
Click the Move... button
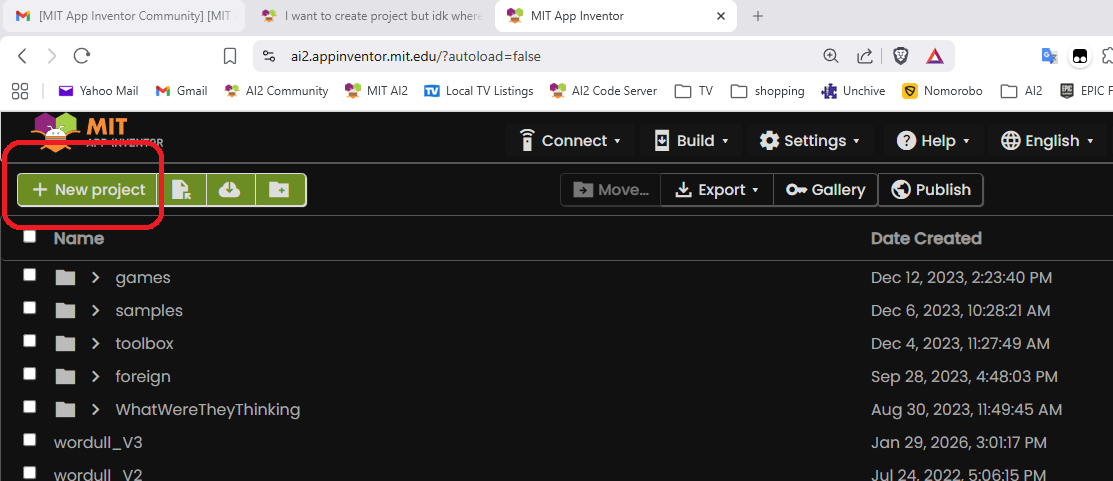pos(611,190)
